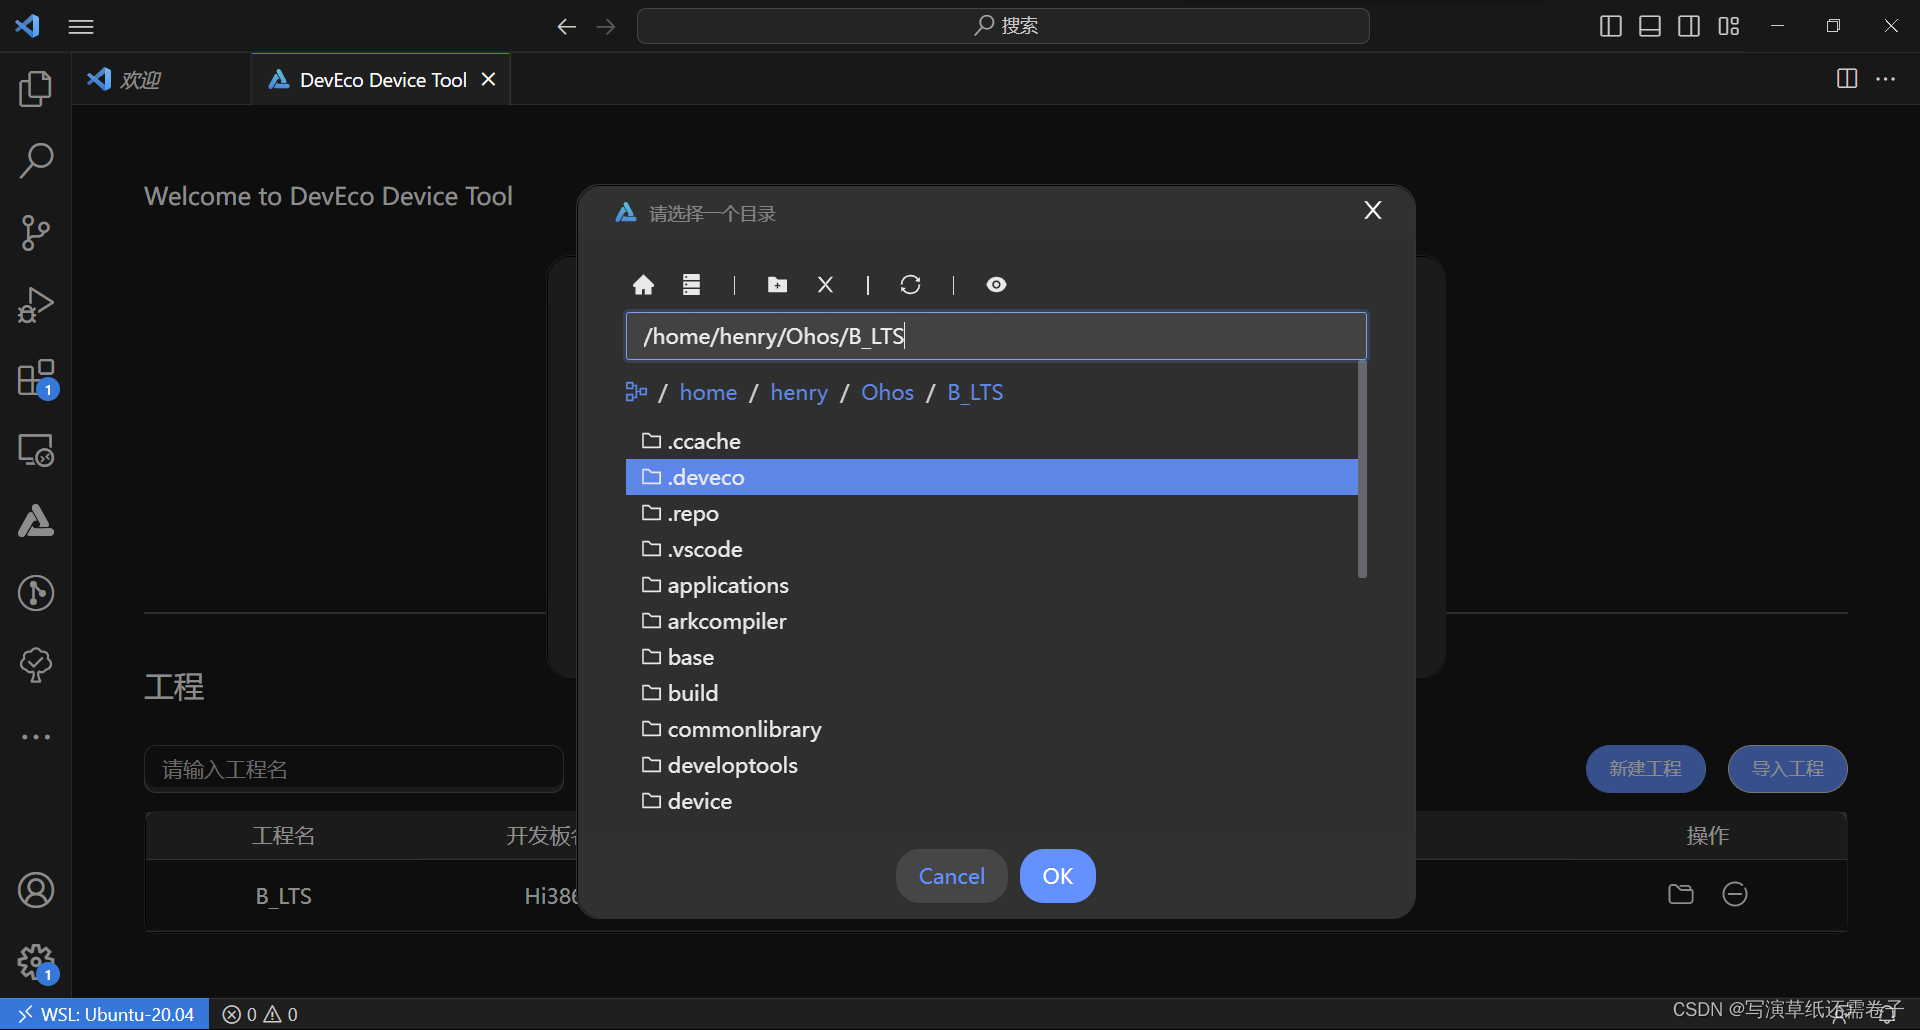This screenshot has width=1920, height=1030.
Task: Open the Accounts menu in the activity bar
Action: 36,890
